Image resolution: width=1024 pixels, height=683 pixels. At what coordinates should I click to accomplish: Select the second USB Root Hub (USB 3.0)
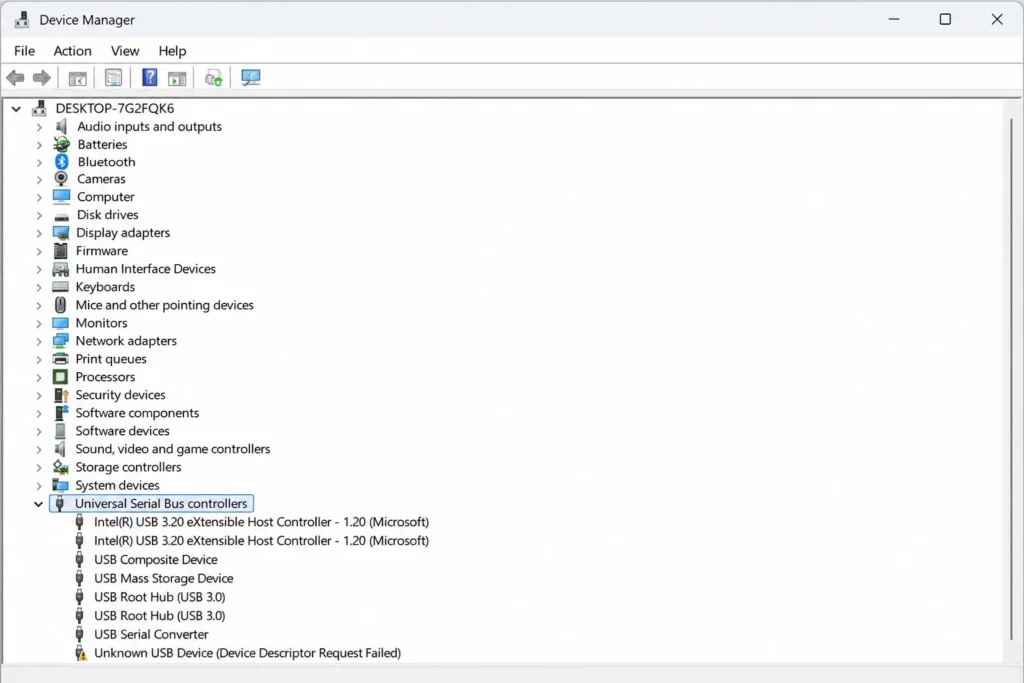[160, 616]
